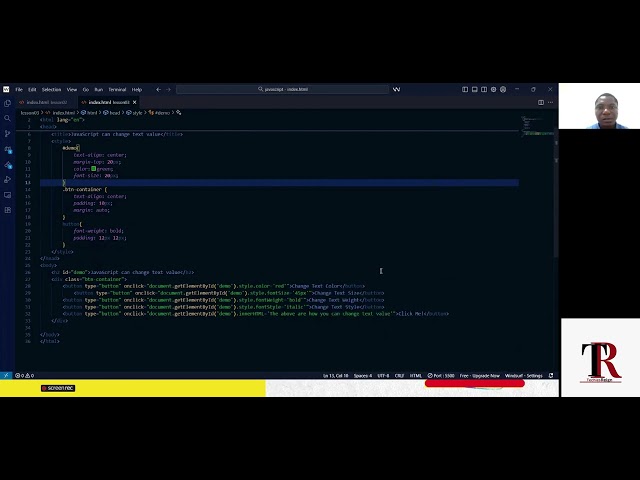Viewport: 640px width, 480px height.
Task: Expand the head breadcrumb
Action: 112,113
